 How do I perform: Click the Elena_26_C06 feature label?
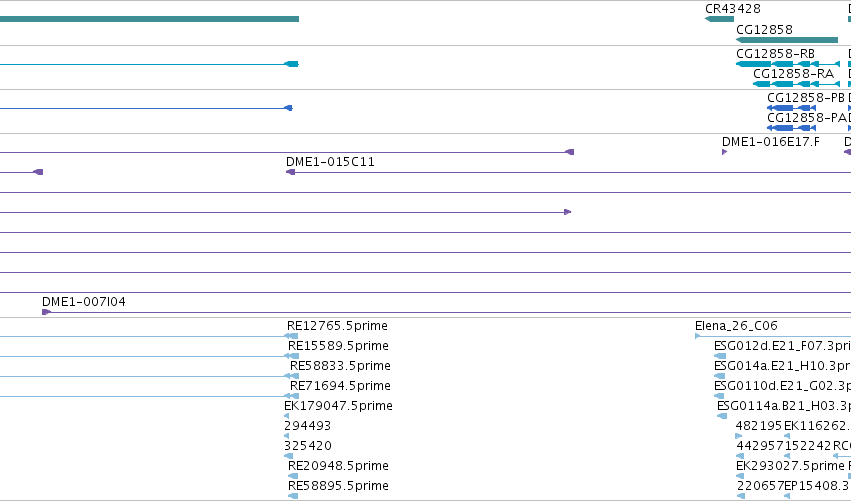(x=736, y=326)
